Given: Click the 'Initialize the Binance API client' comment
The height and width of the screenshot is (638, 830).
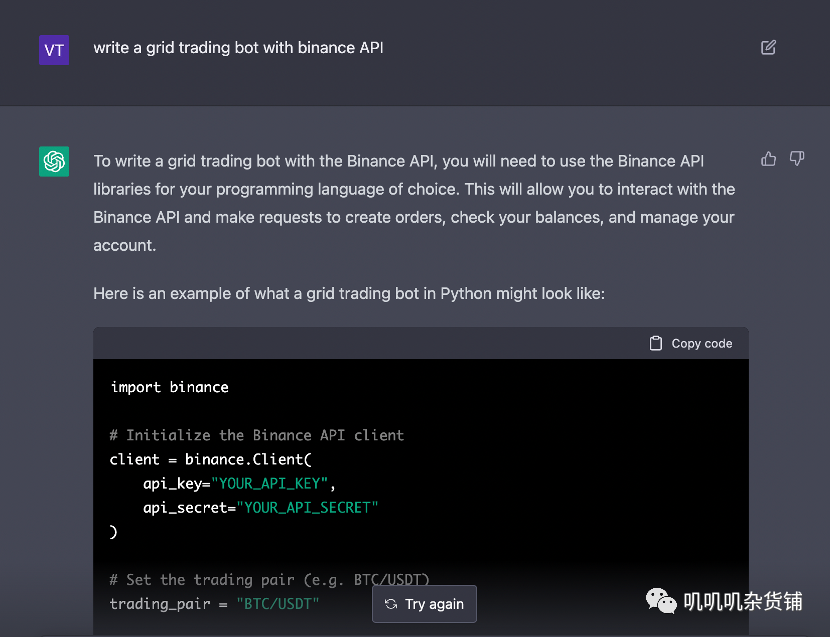Looking at the screenshot, I should (x=257, y=435).
